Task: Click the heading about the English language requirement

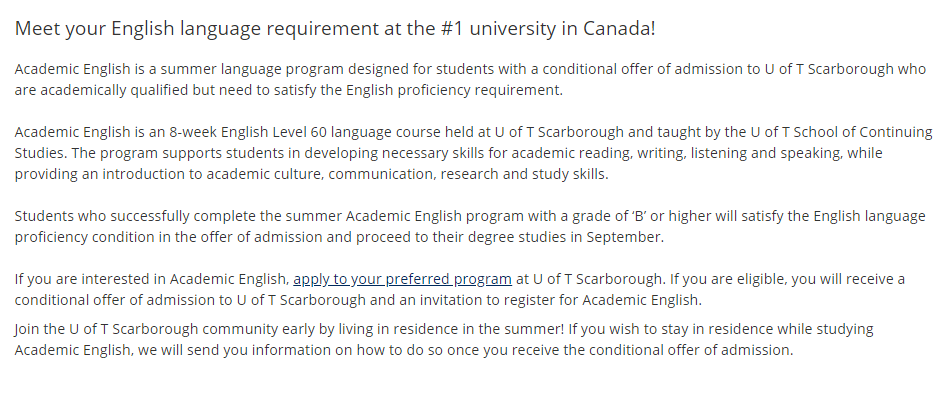Action: (335, 28)
